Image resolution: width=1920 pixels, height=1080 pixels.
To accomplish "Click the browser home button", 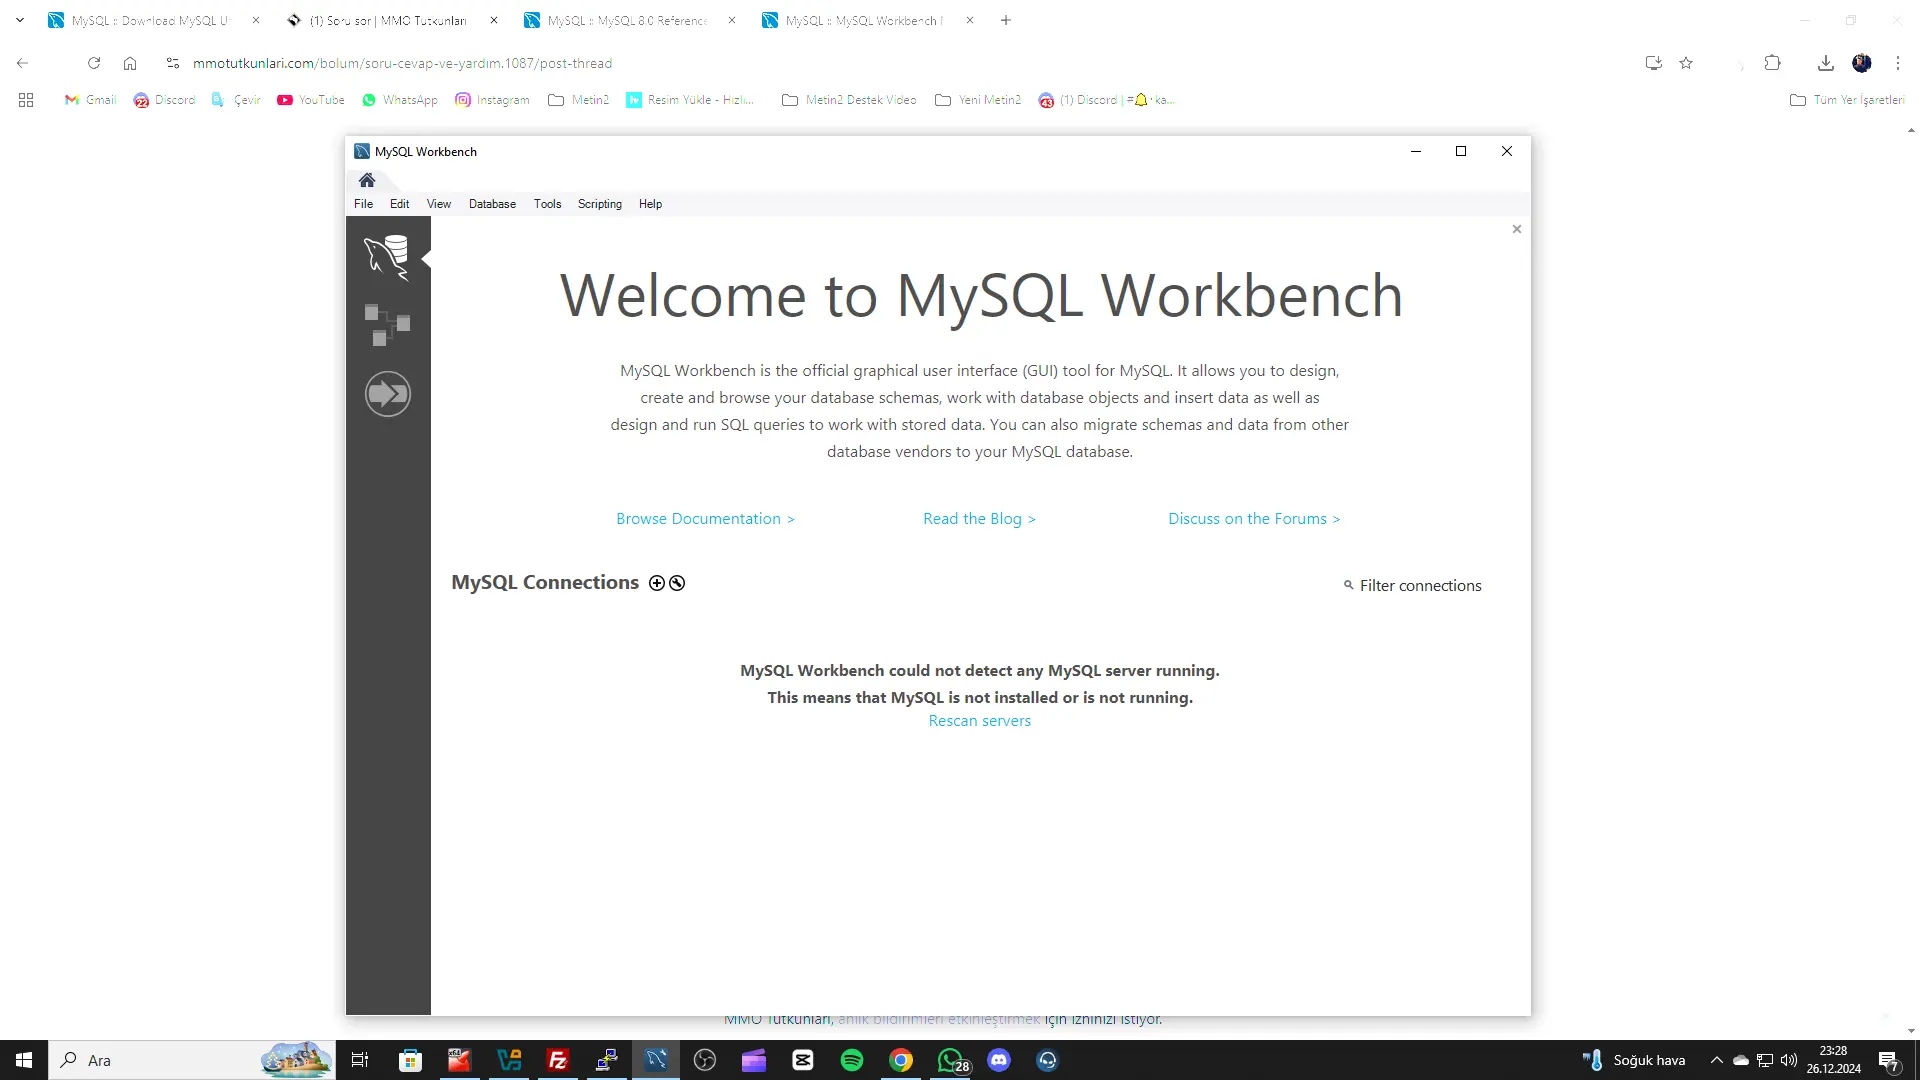I will (x=130, y=63).
